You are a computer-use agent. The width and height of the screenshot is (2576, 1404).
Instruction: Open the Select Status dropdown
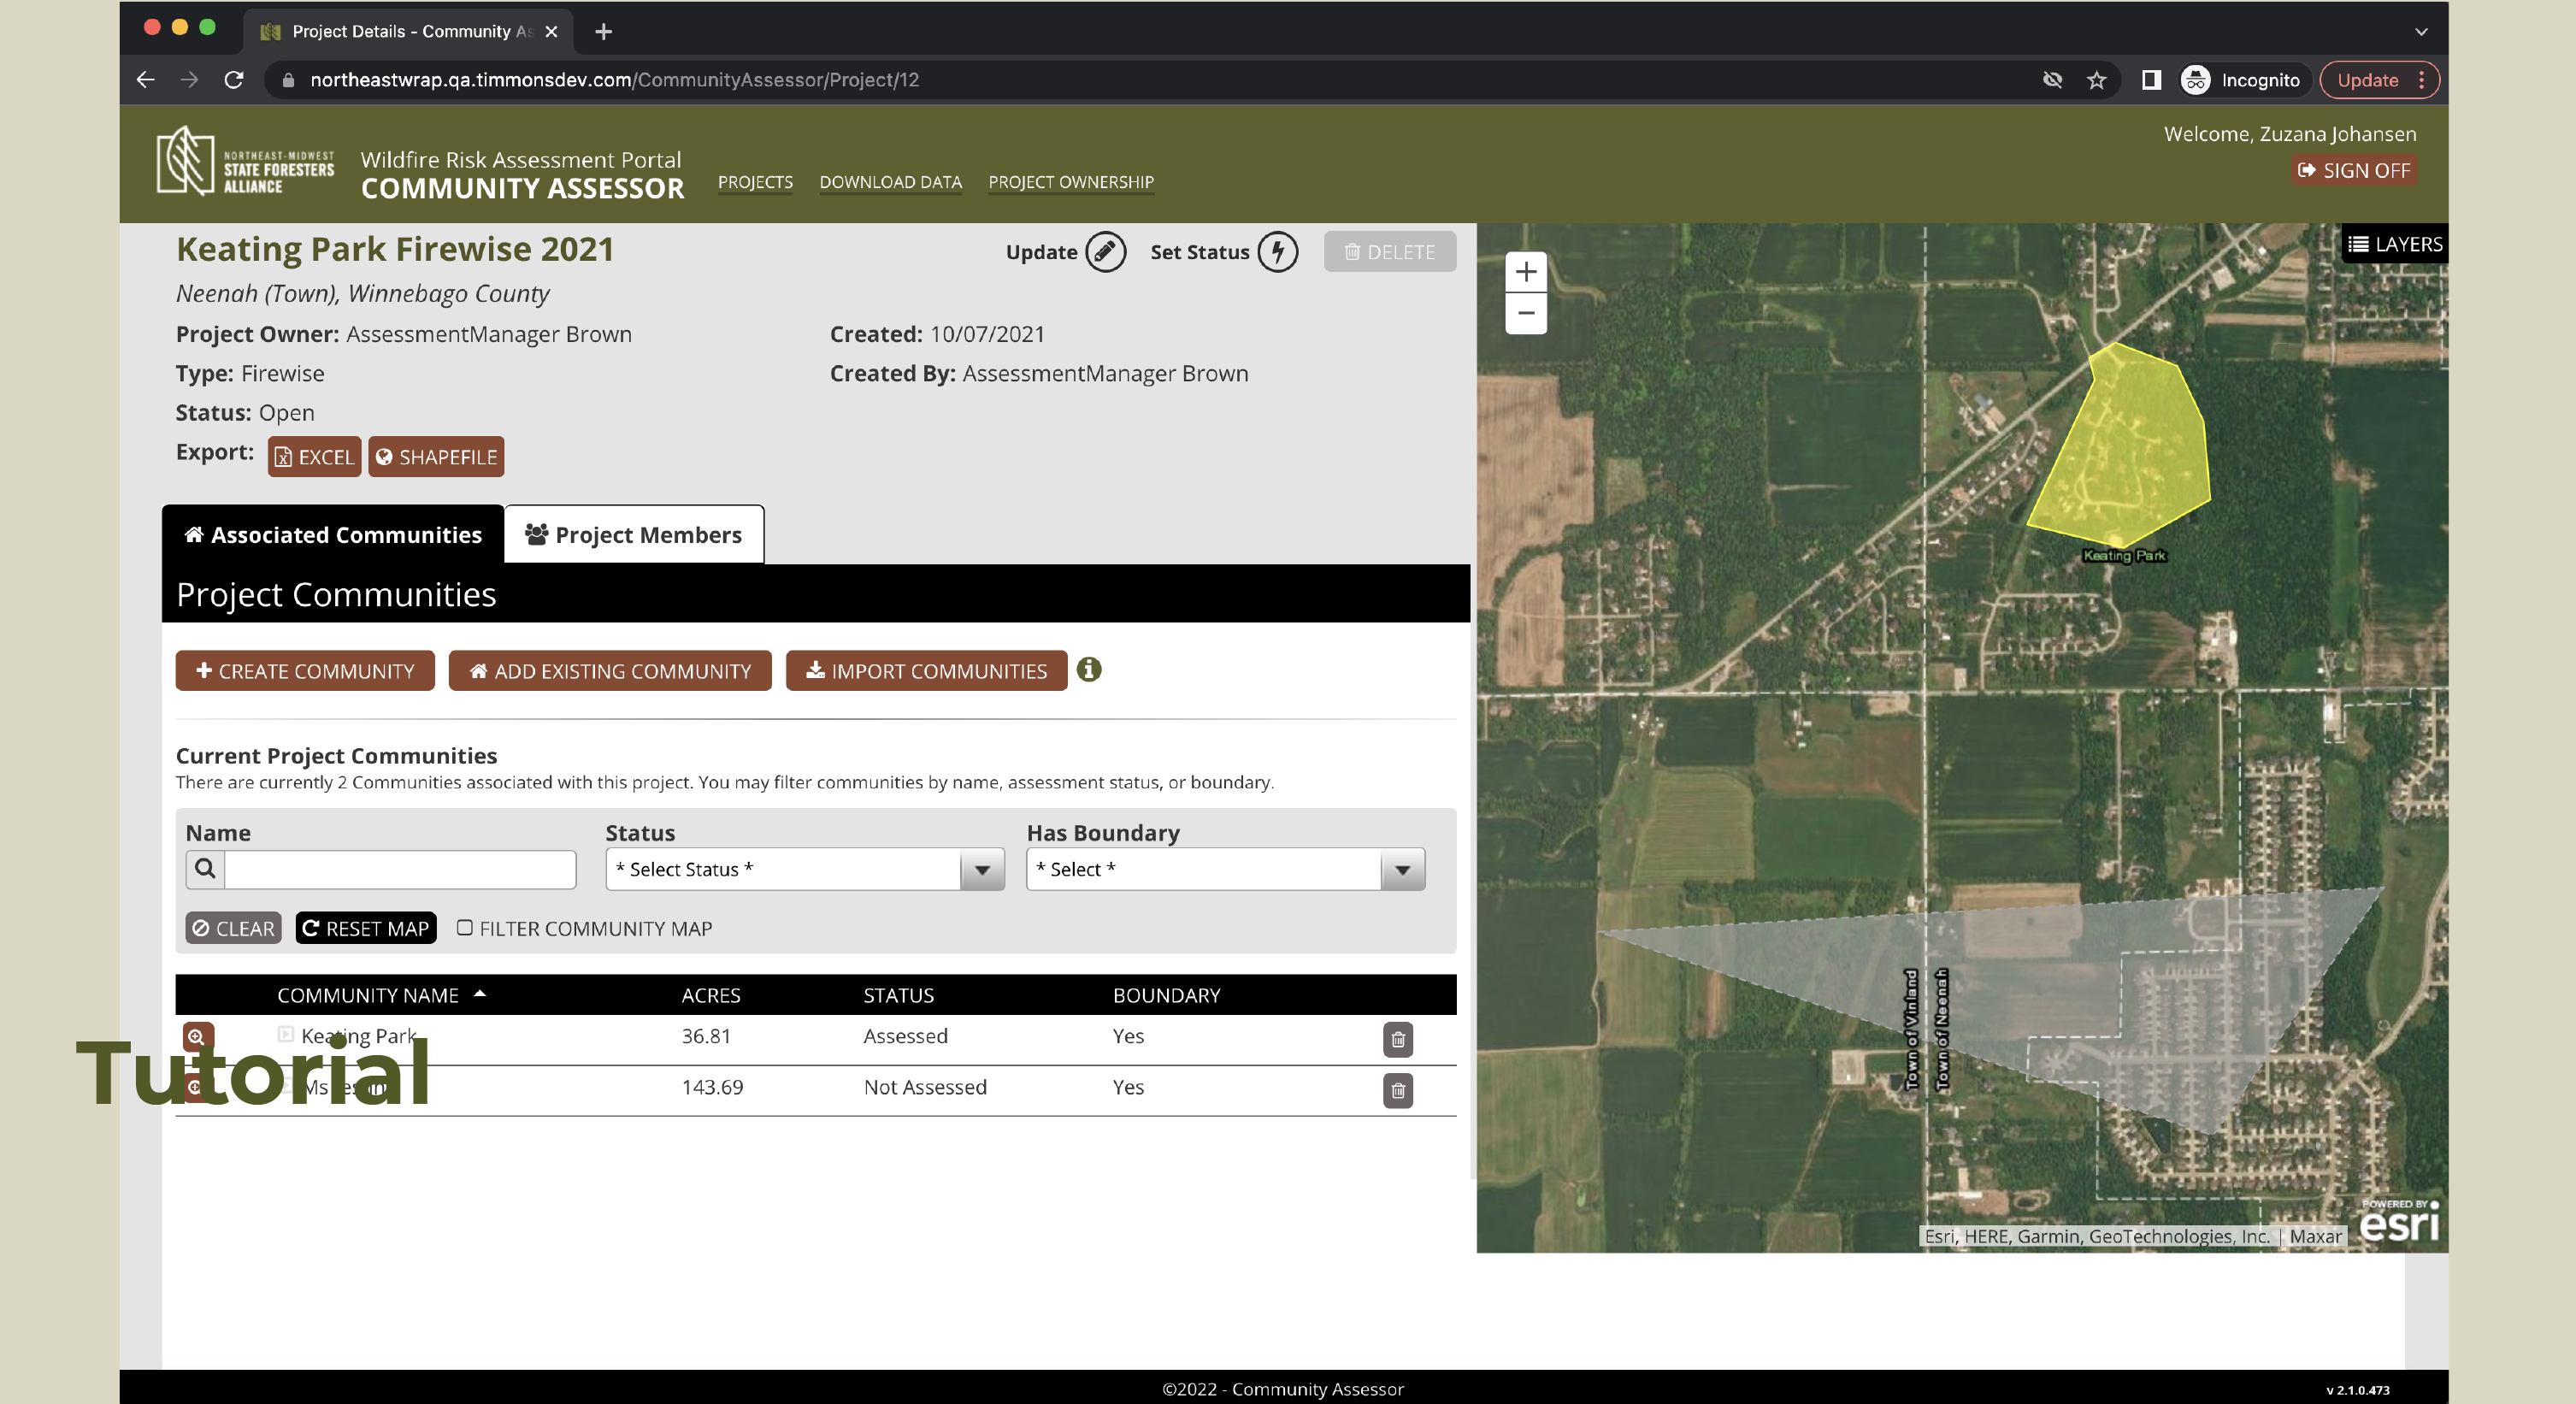click(804, 870)
